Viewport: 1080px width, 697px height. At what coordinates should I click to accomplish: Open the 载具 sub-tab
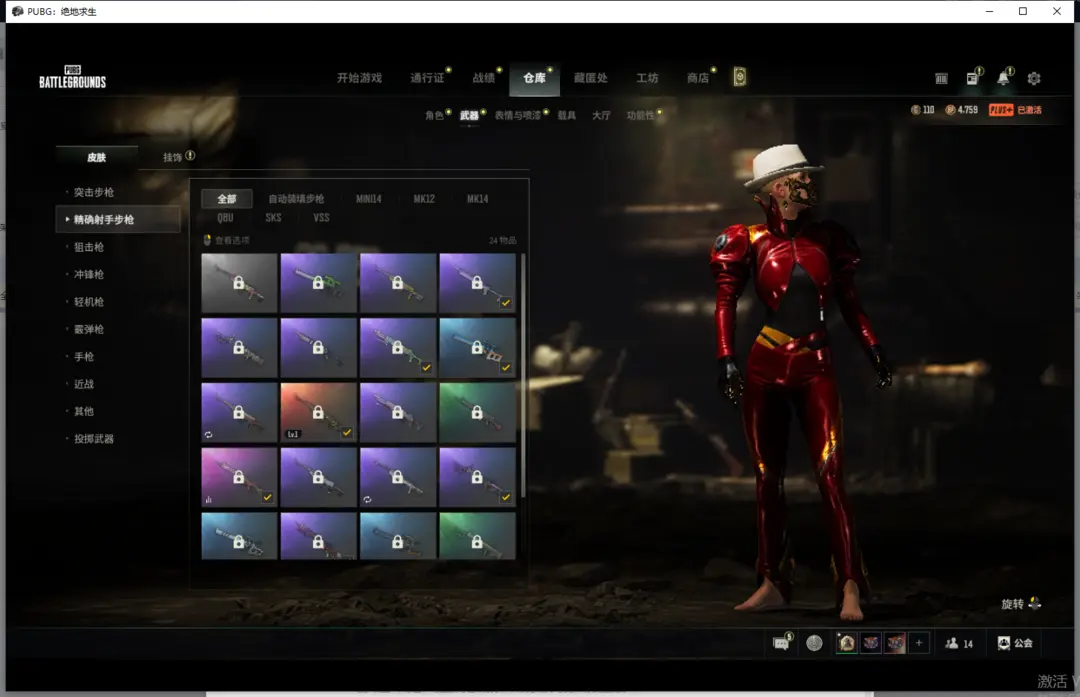566,115
